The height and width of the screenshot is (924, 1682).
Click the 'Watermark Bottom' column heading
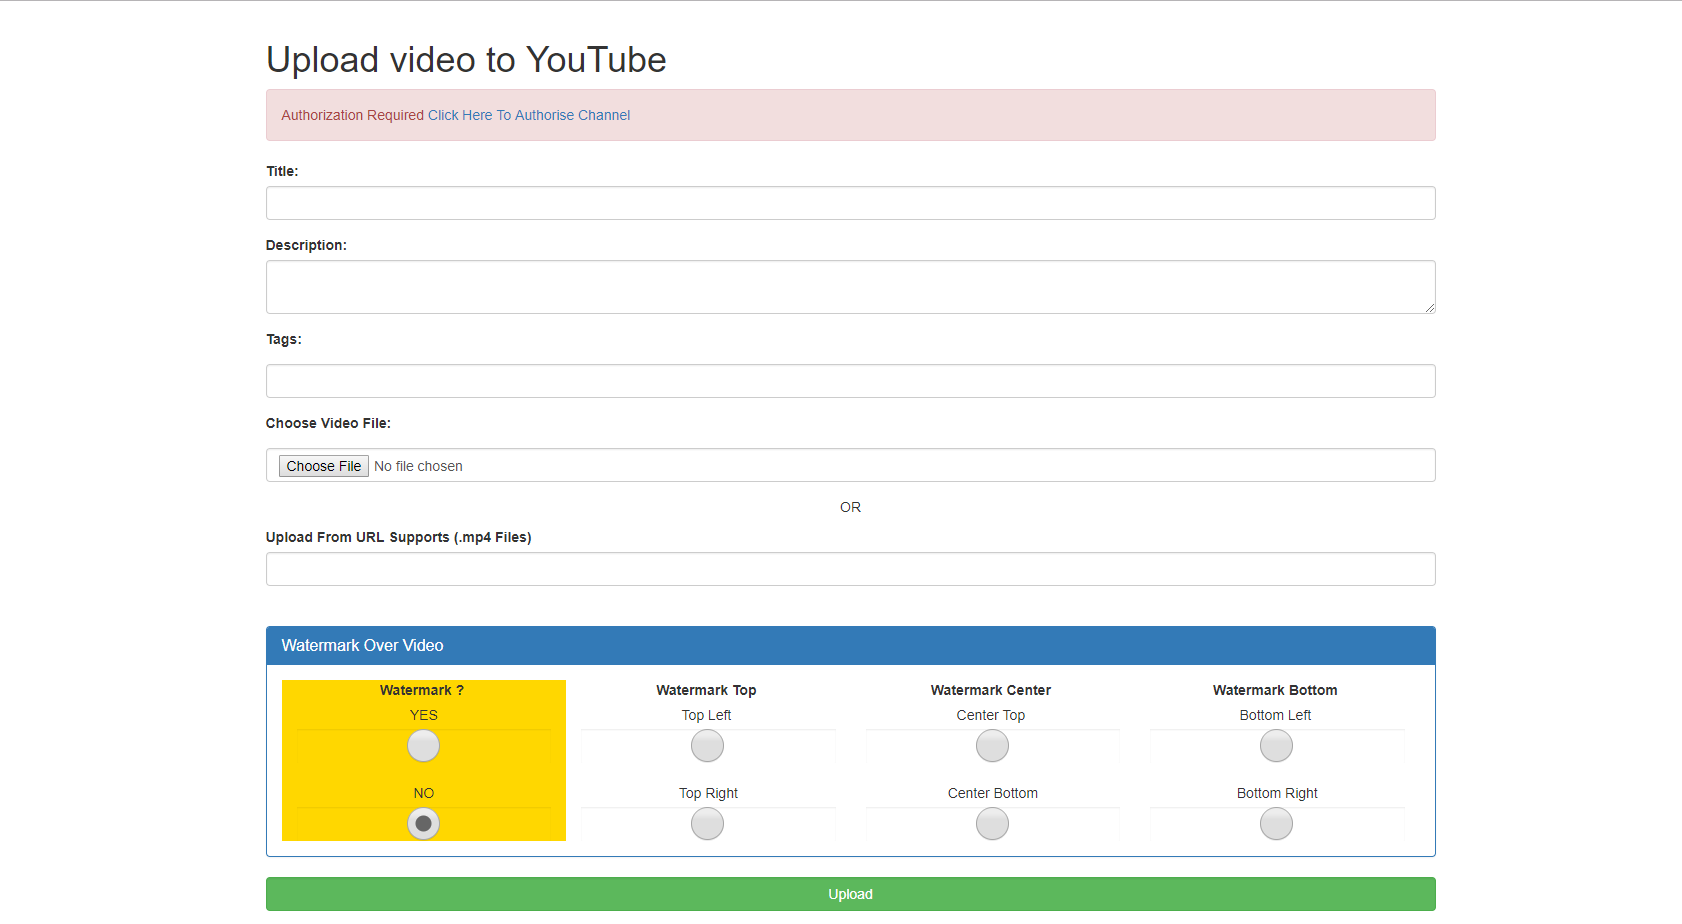tap(1275, 690)
